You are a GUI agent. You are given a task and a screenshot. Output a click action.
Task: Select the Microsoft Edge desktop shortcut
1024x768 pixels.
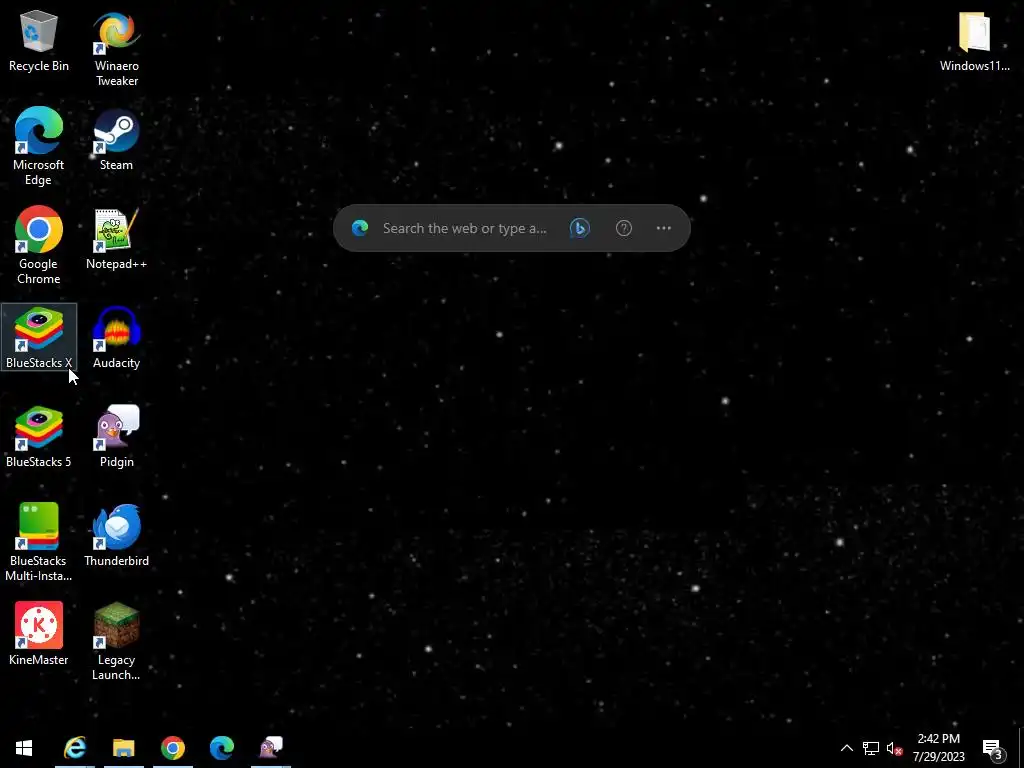(x=39, y=146)
